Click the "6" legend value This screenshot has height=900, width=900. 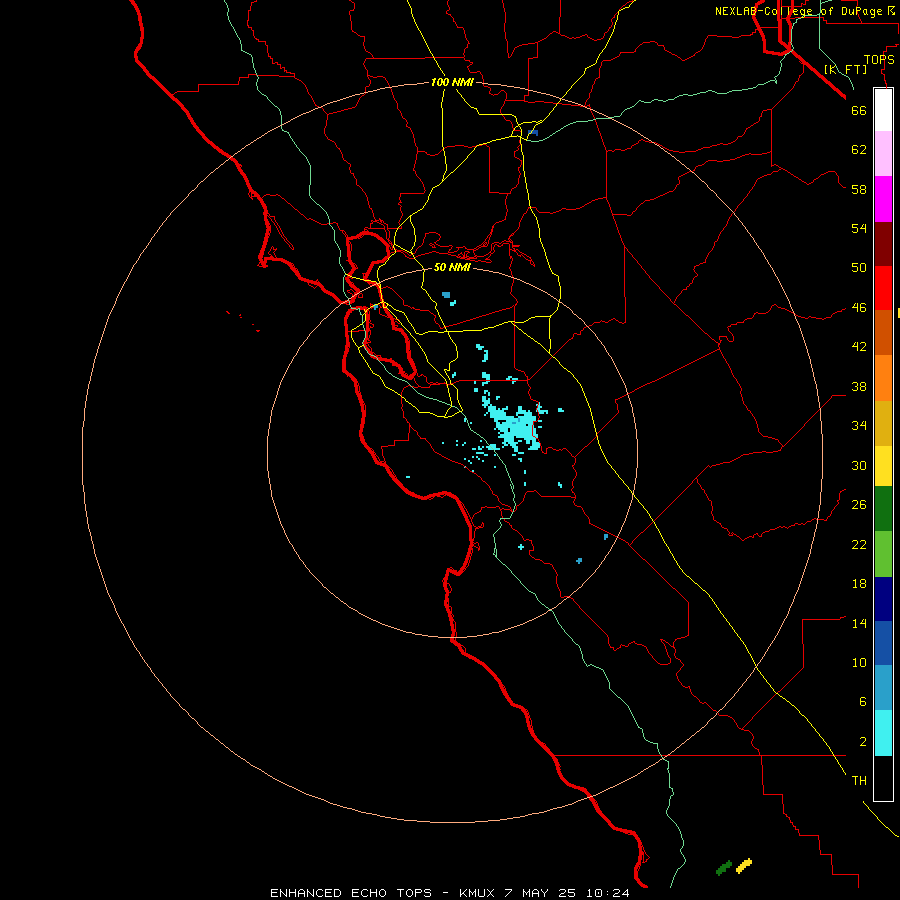(863, 701)
